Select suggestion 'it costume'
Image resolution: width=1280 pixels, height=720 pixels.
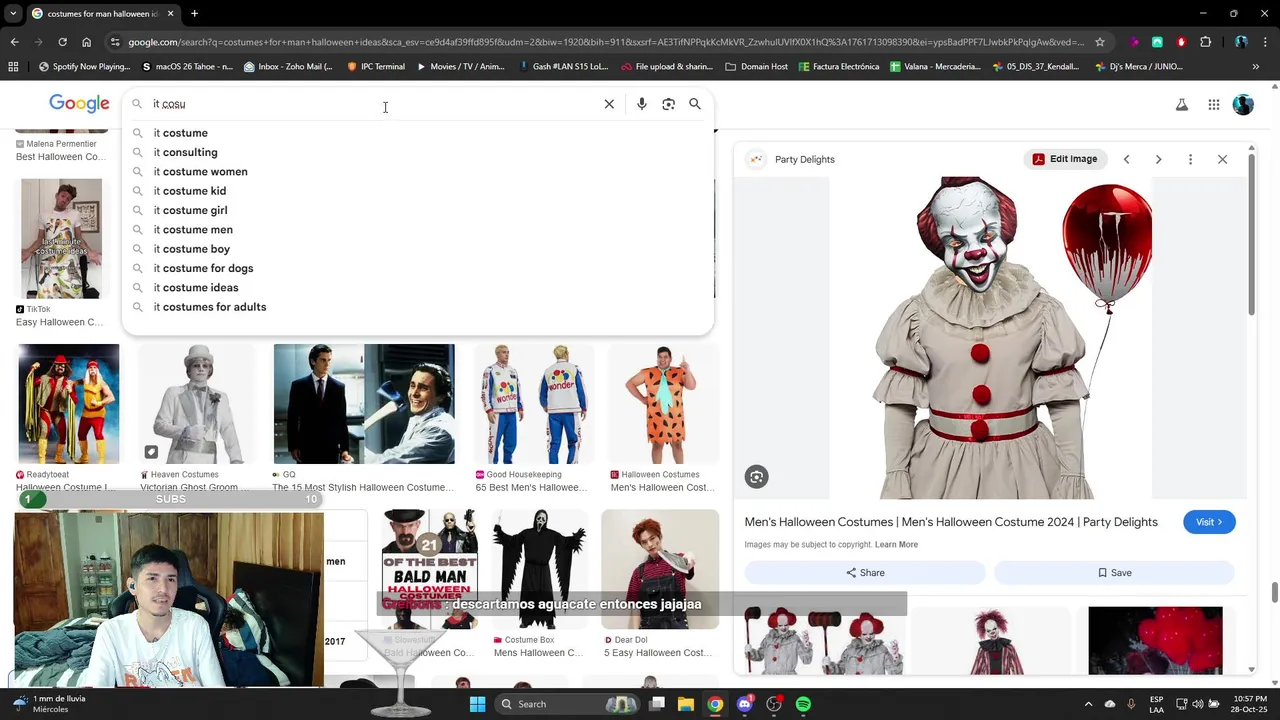418,133
